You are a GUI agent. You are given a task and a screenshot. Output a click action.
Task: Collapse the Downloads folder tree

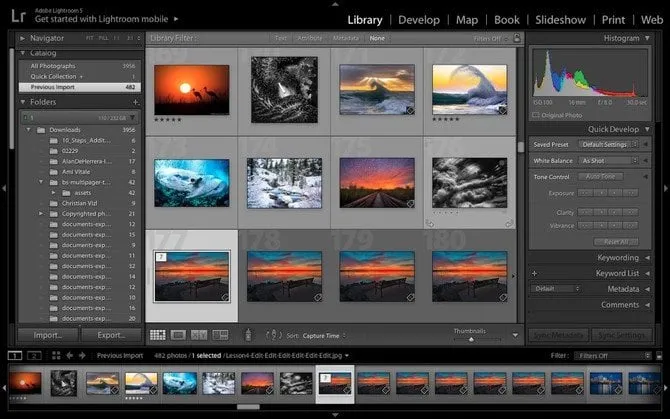coord(26,130)
